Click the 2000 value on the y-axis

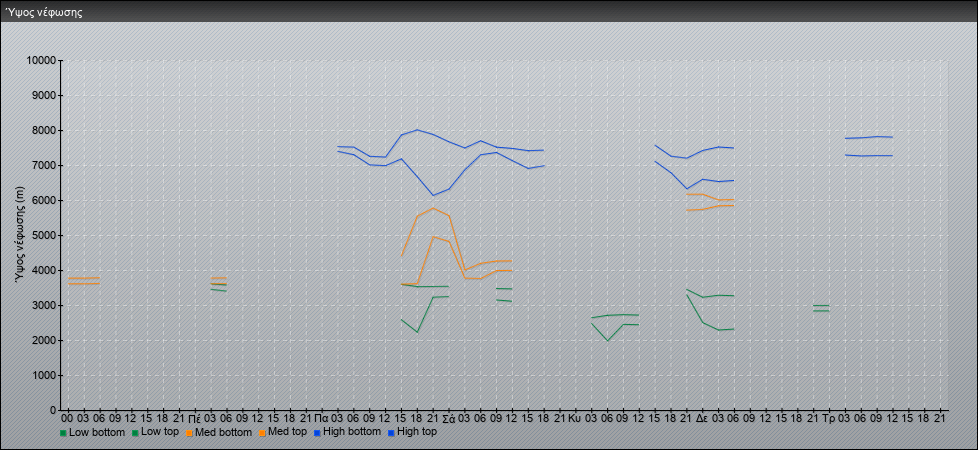coord(44,340)
